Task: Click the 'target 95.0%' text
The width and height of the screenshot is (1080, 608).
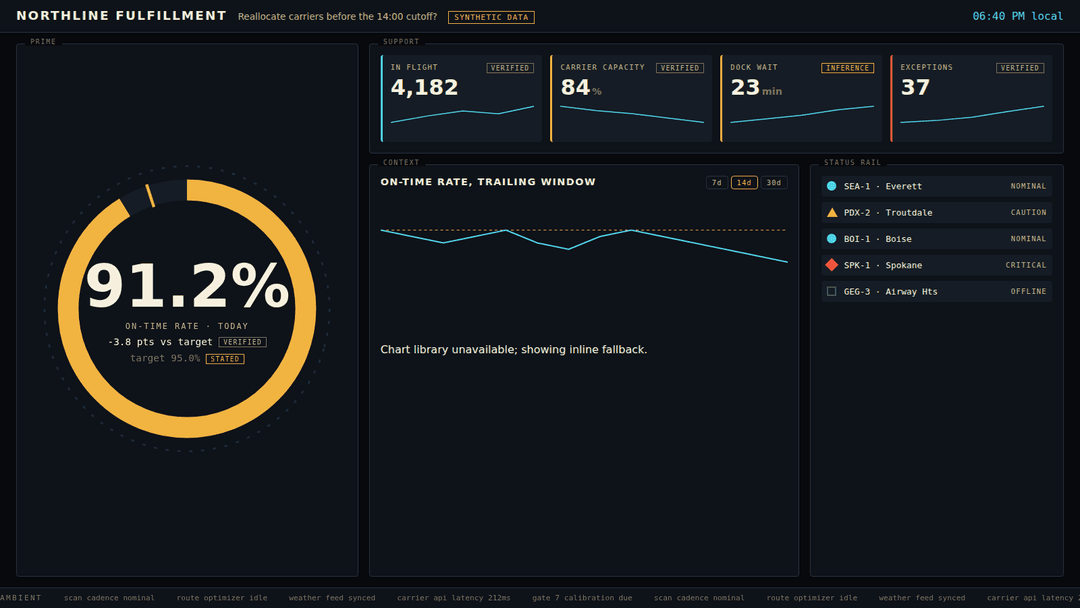Action: [165, 358]
